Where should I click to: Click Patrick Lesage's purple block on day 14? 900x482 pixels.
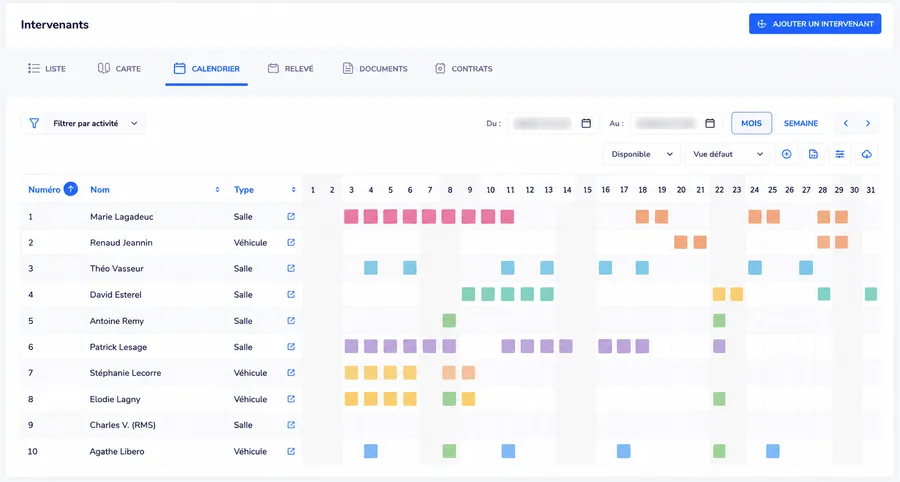point(566,346)
